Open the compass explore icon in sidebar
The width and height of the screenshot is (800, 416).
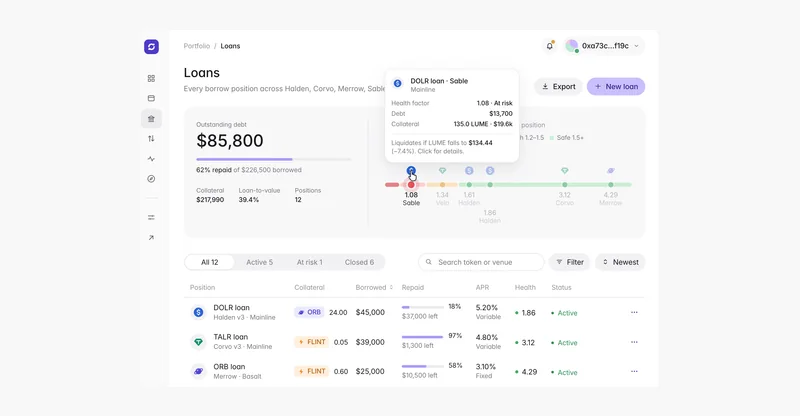click(x=151, y=179)
